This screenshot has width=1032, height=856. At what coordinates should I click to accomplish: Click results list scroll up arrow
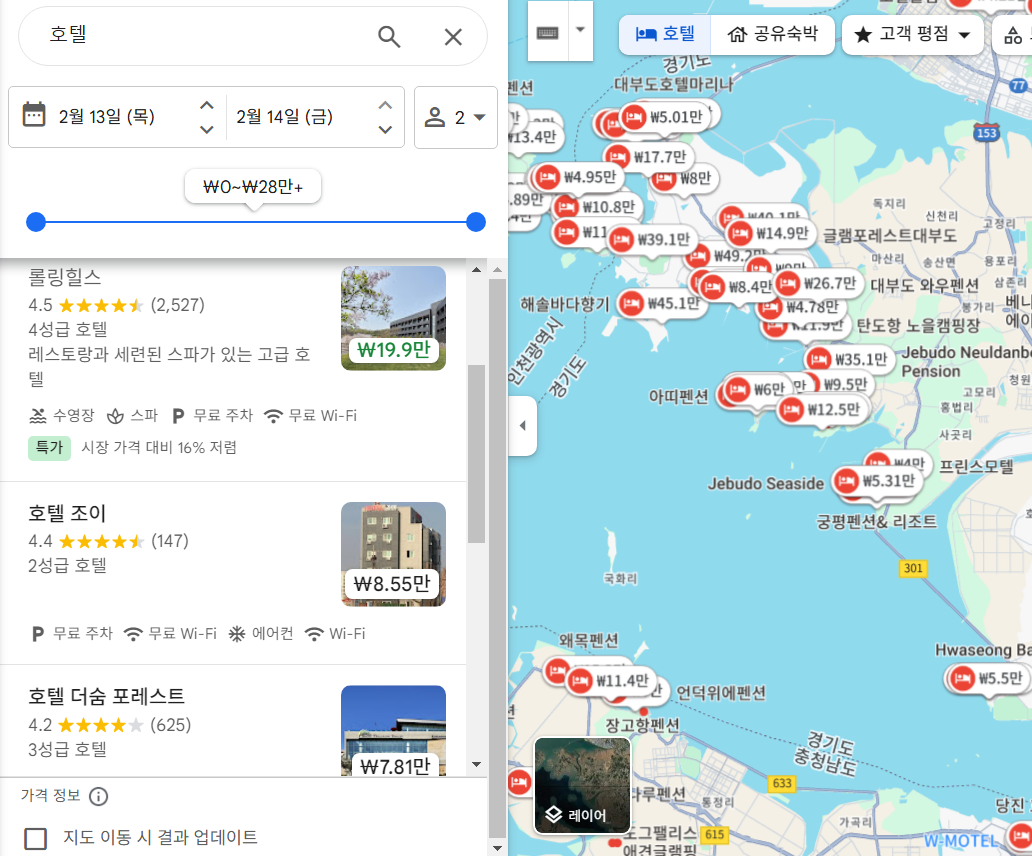pyautogui.click(x=477, y=270)
